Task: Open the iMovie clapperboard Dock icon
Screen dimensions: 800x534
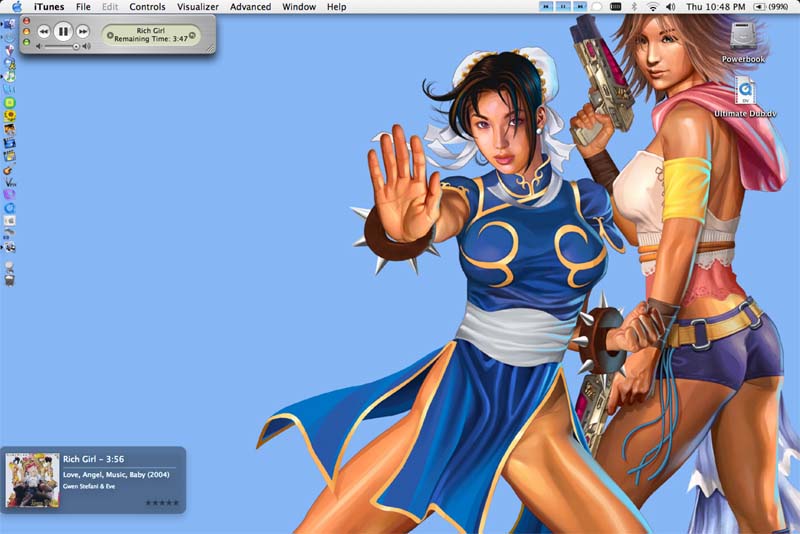Action: pyautogui.click(x=10, y=143)
